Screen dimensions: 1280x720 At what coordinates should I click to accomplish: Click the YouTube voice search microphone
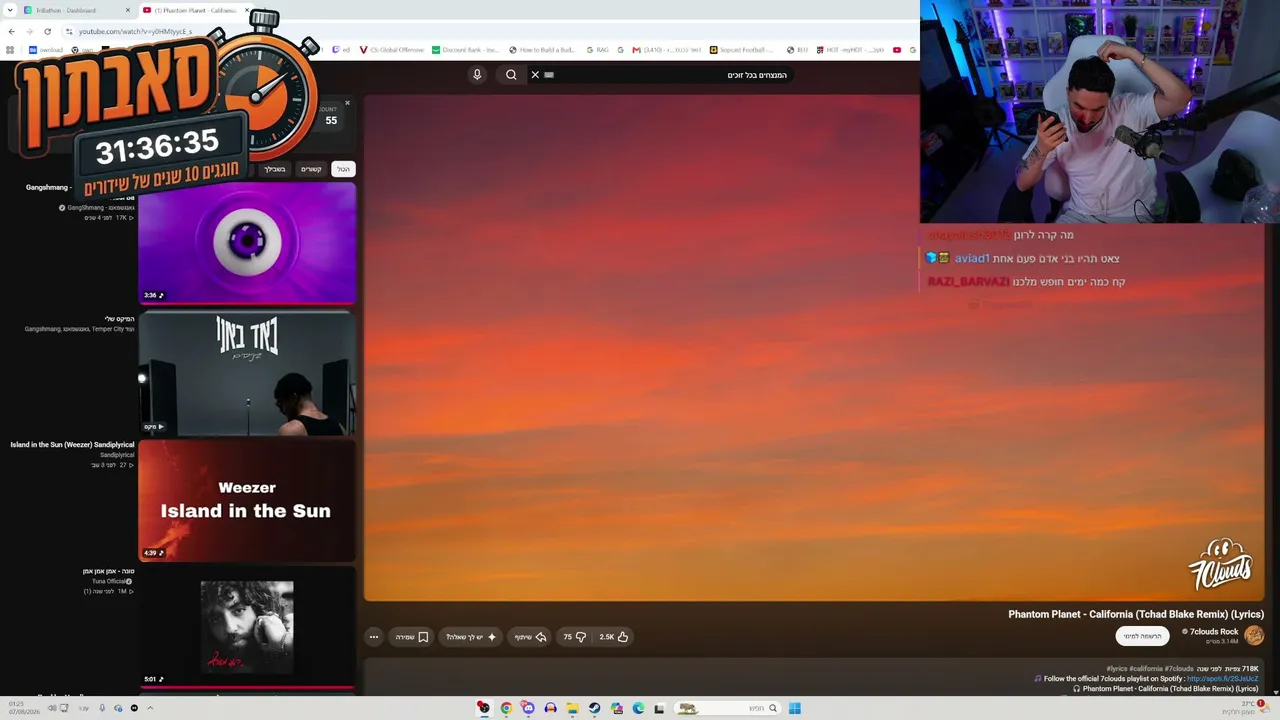[x=477, y=75]
